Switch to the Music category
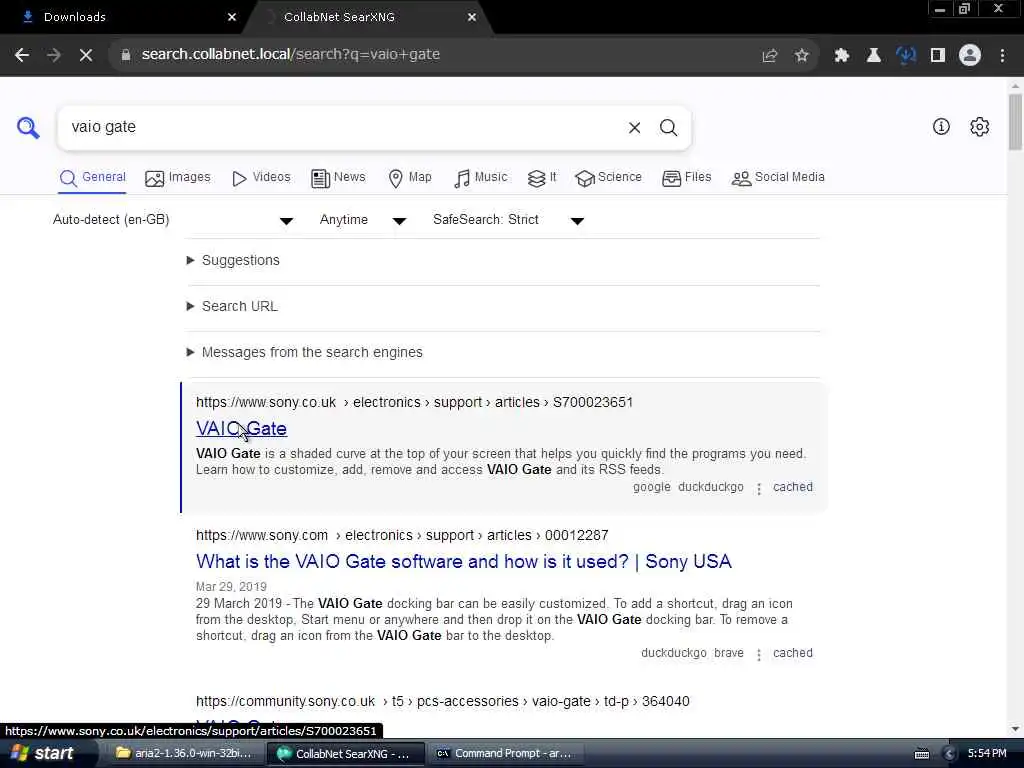The height and width of the screenshot is (768, 1024). pos(480,178)
